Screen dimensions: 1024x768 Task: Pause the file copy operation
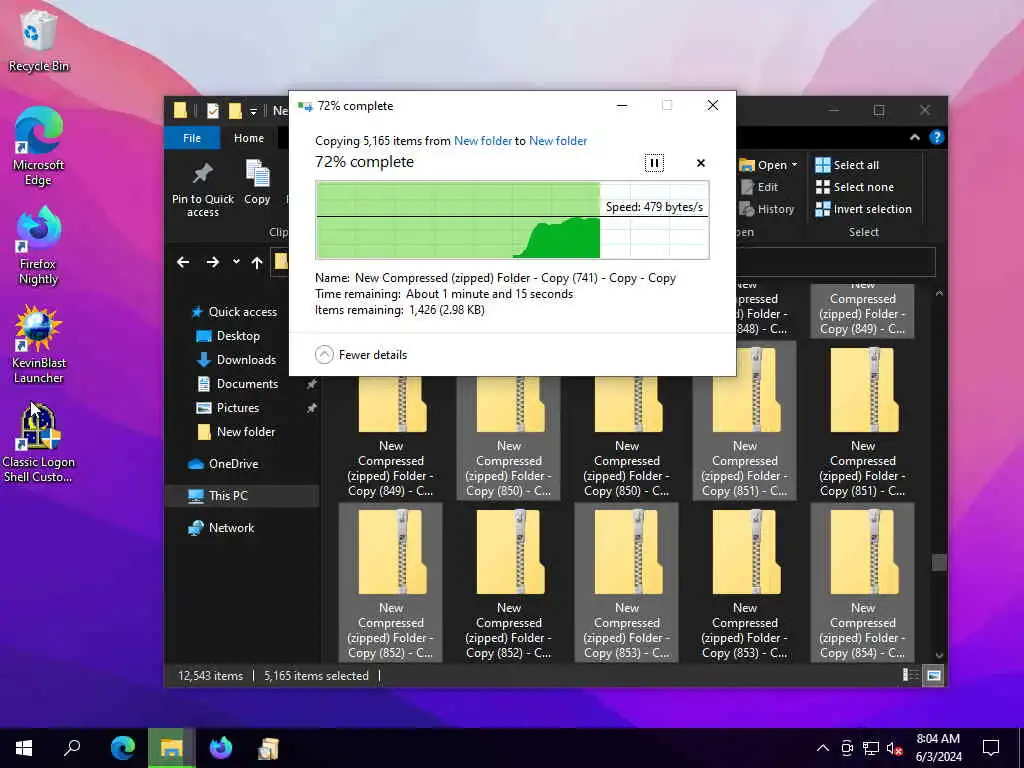pos(654,163)
